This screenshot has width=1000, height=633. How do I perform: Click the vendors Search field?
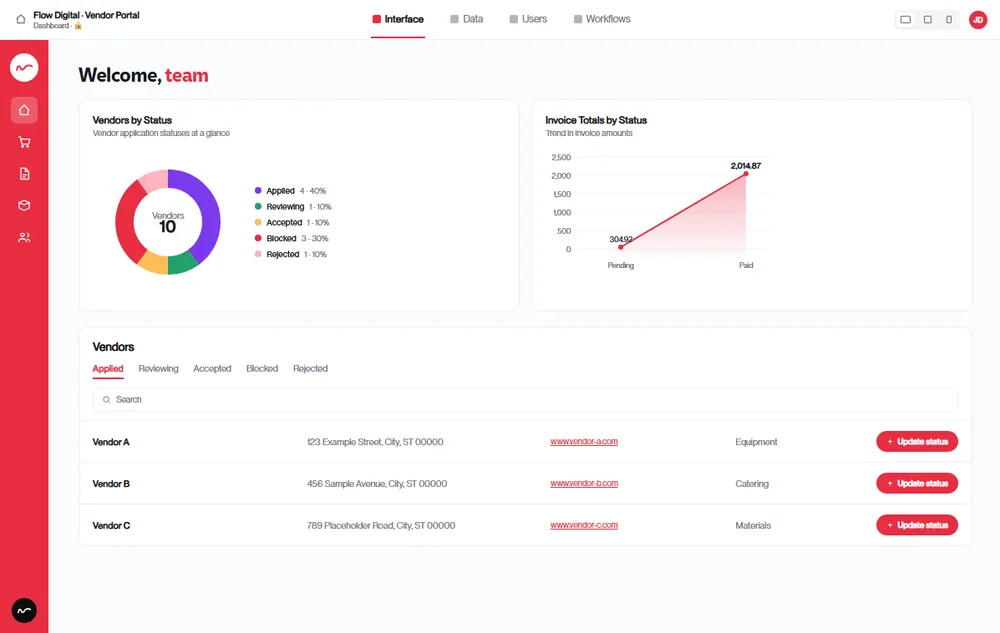click(525, 400)
